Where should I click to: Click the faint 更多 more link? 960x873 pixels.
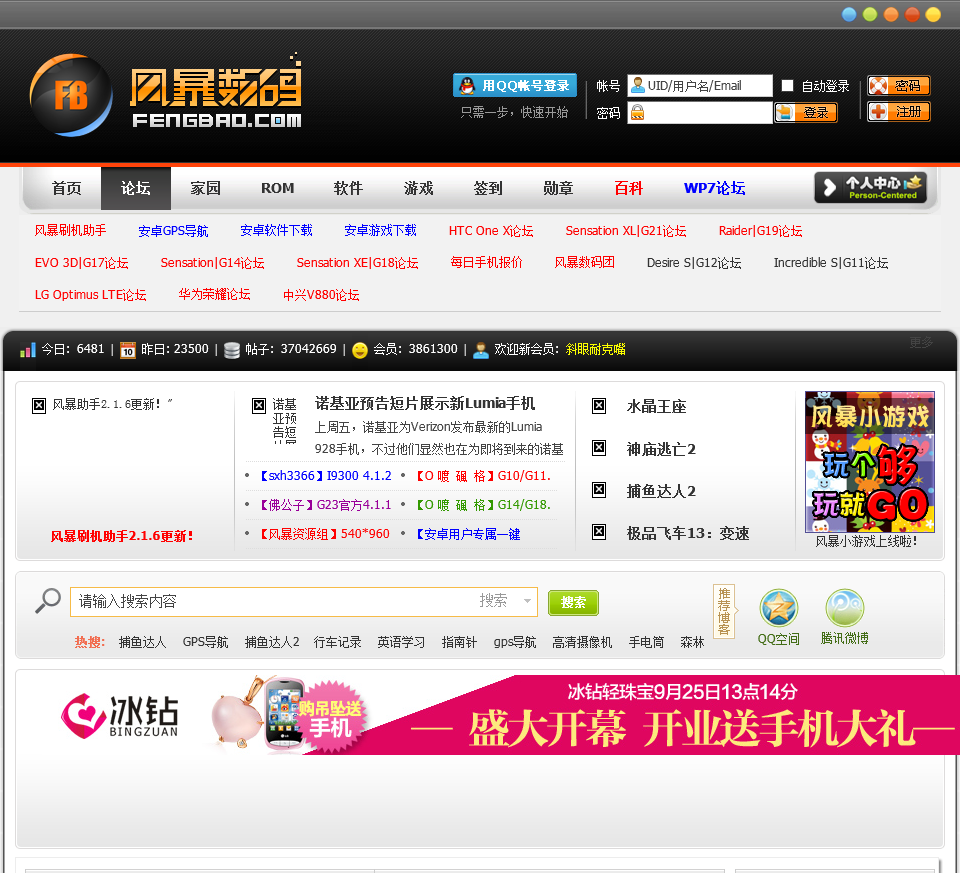pyautogui.click(x=921, y=342)
